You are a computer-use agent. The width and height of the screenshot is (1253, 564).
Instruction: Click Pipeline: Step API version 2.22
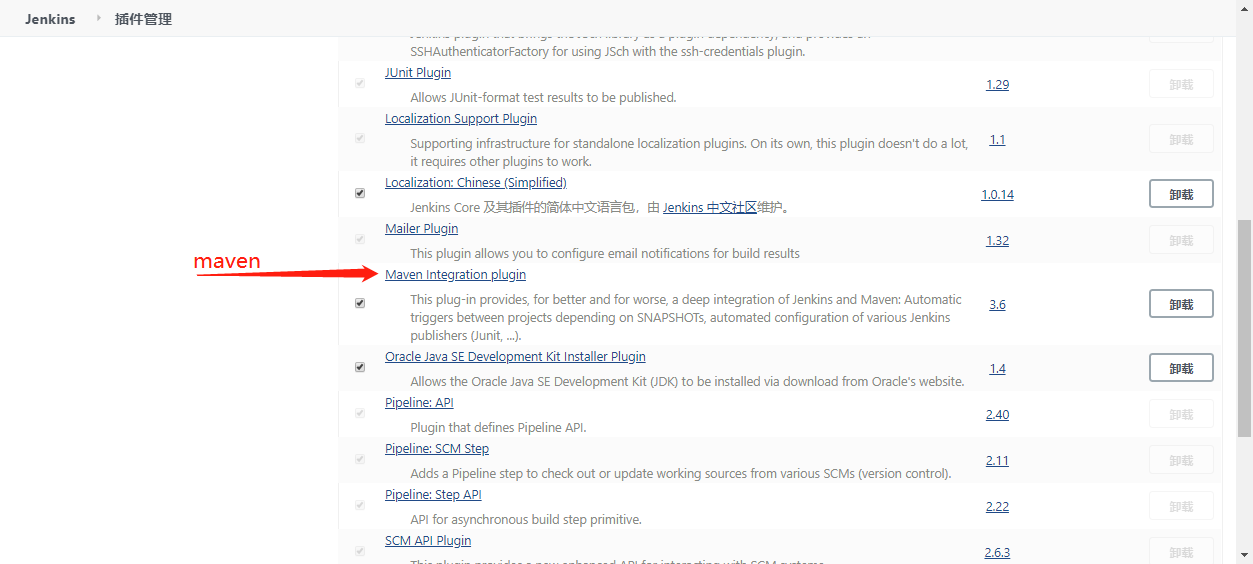pyautogui.click(x=997, y=507)
